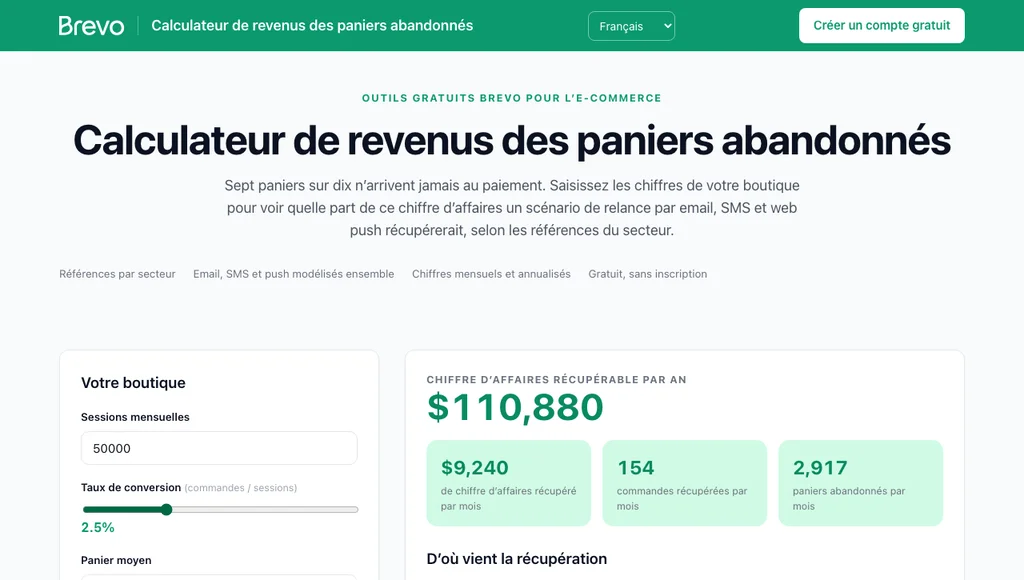Click the $110,880 annual revenue figure
The height and width of the screenshot is (580, 1024).
[515, 407]
